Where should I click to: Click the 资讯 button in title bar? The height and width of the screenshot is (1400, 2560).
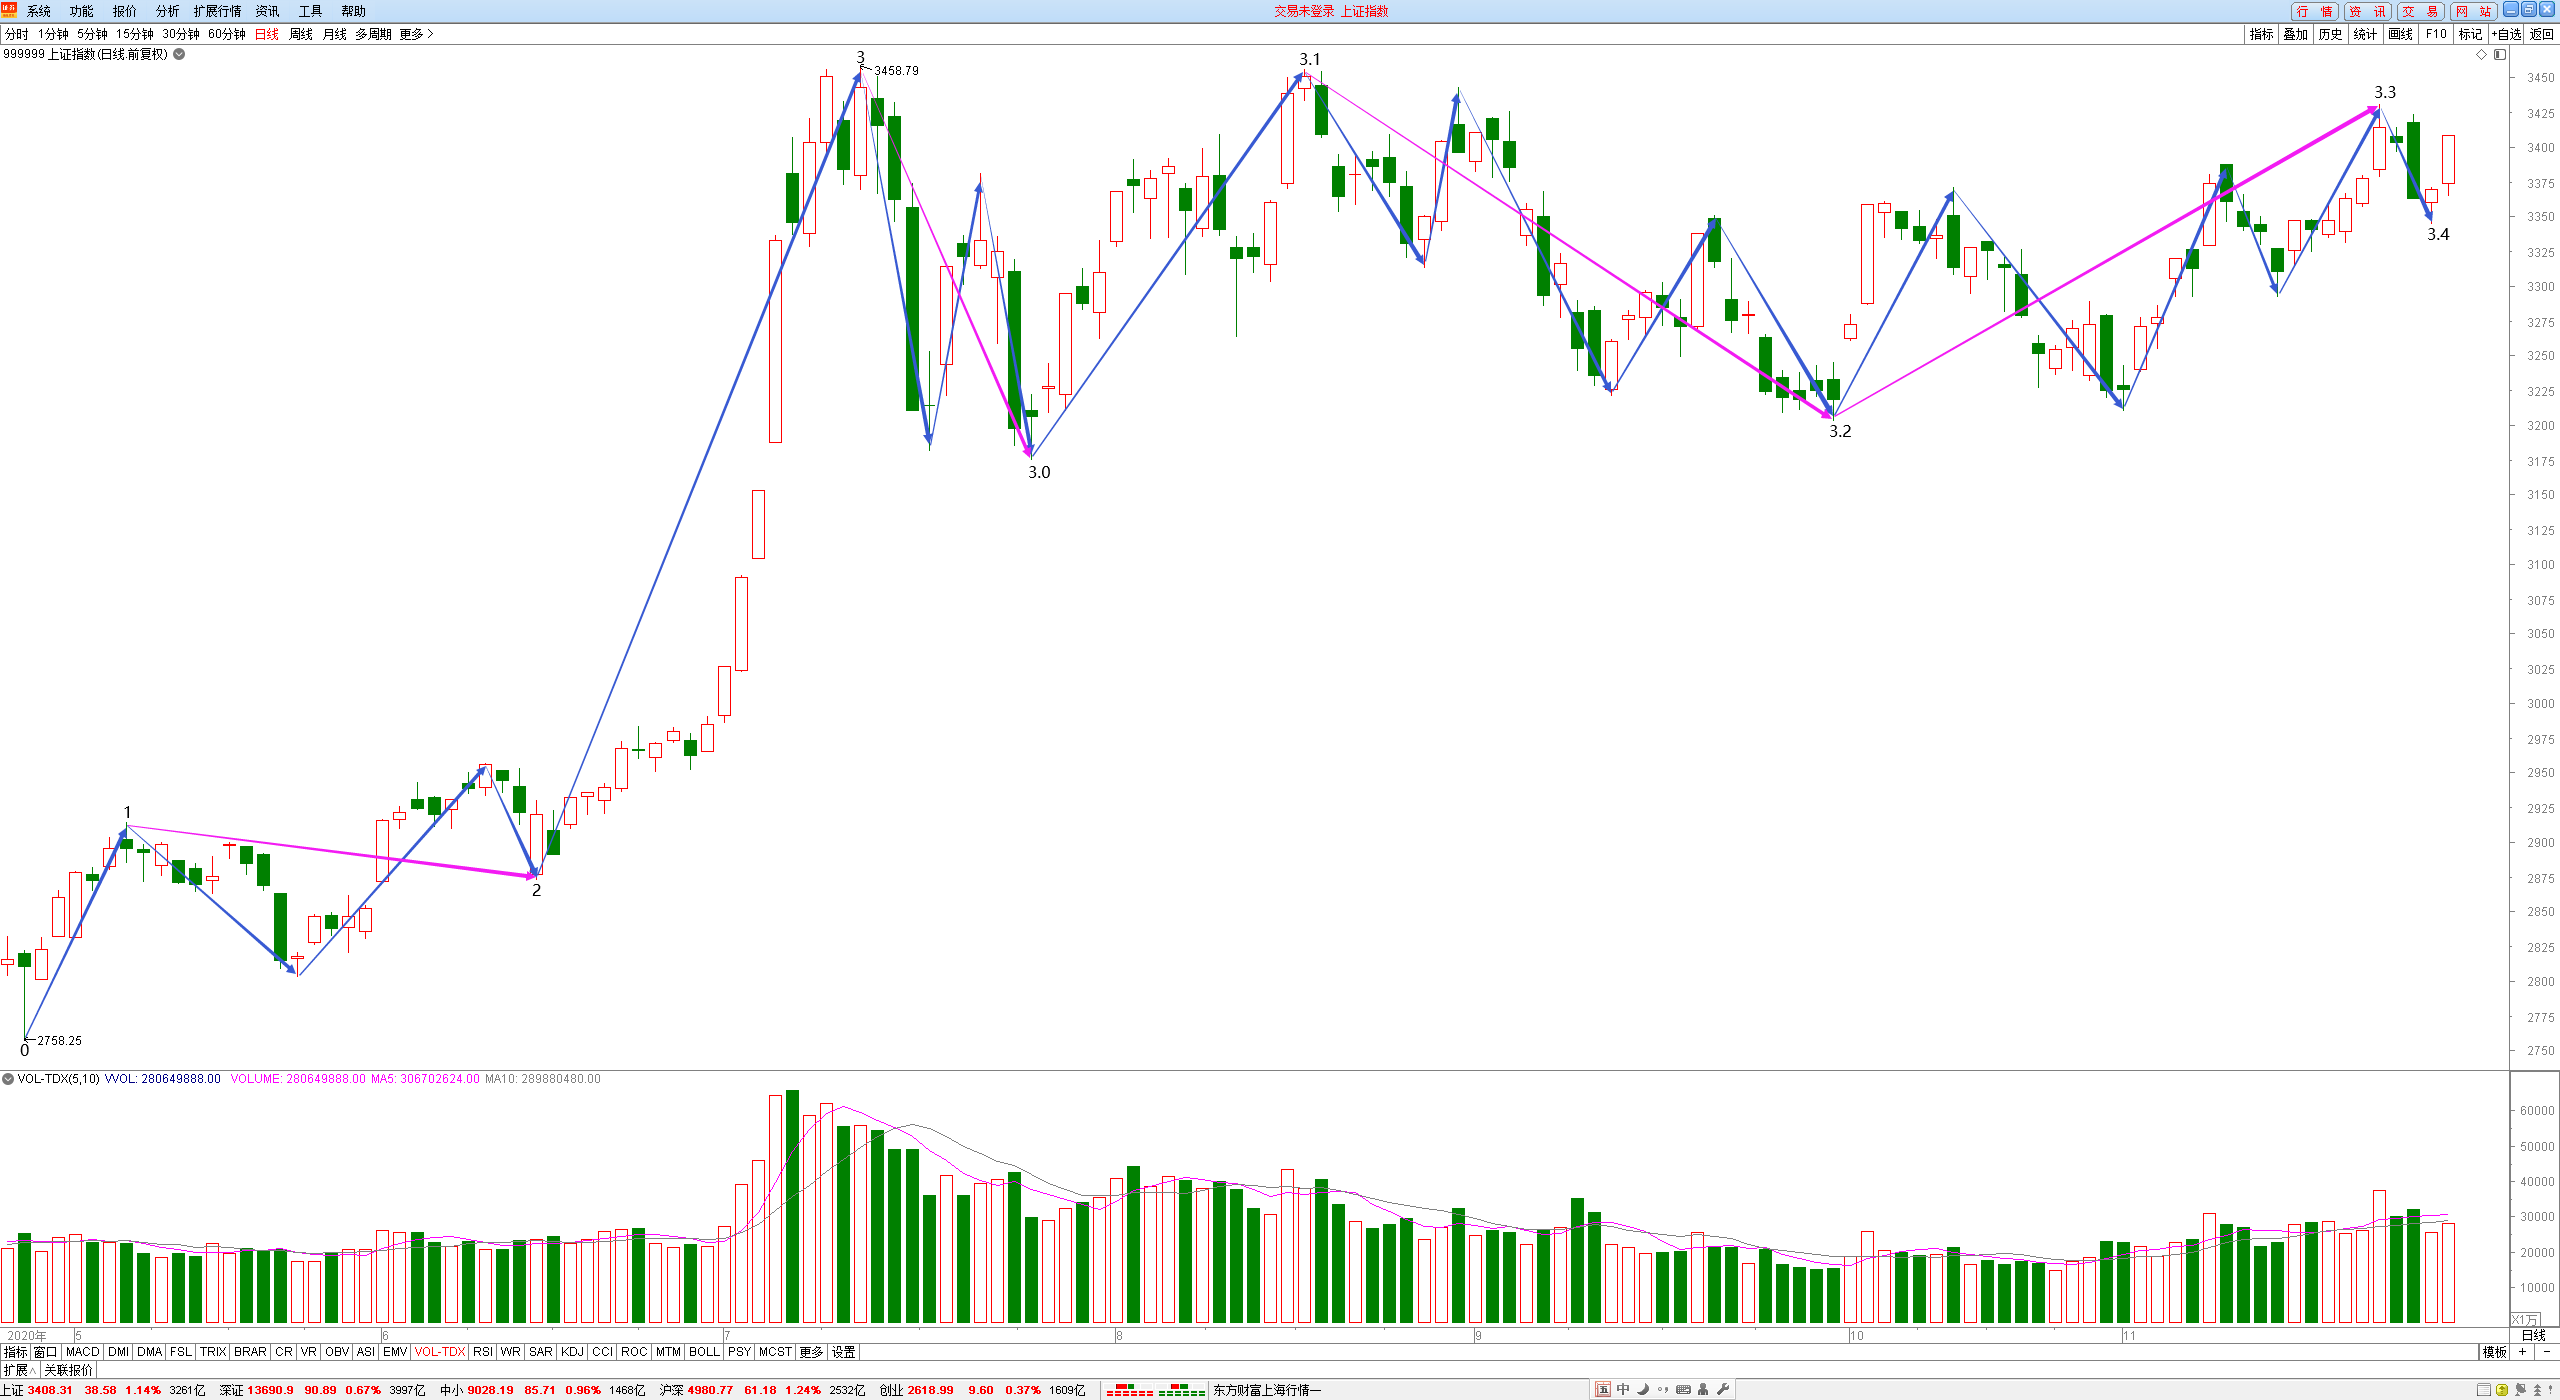pyautogui.click(x=2367, y=11)
